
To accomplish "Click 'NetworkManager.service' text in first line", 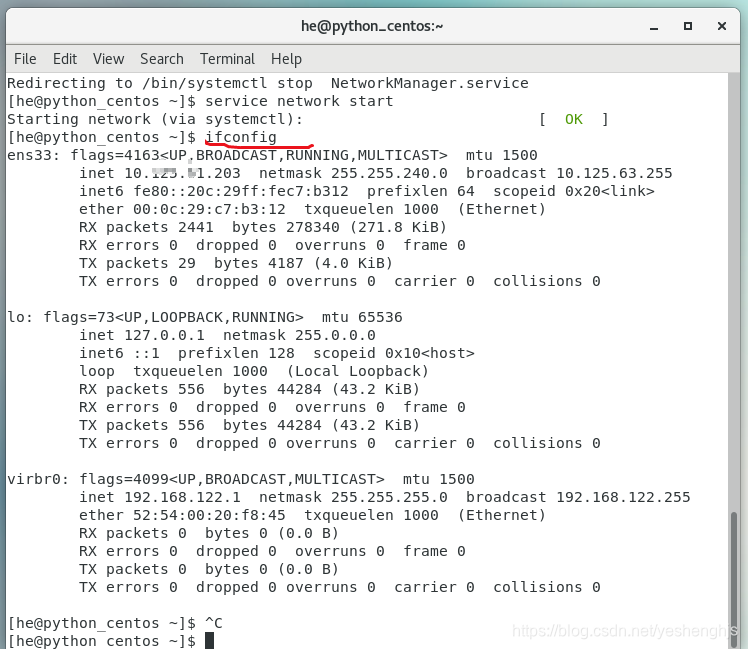I will pyautogui.click(x=430, y=84).
